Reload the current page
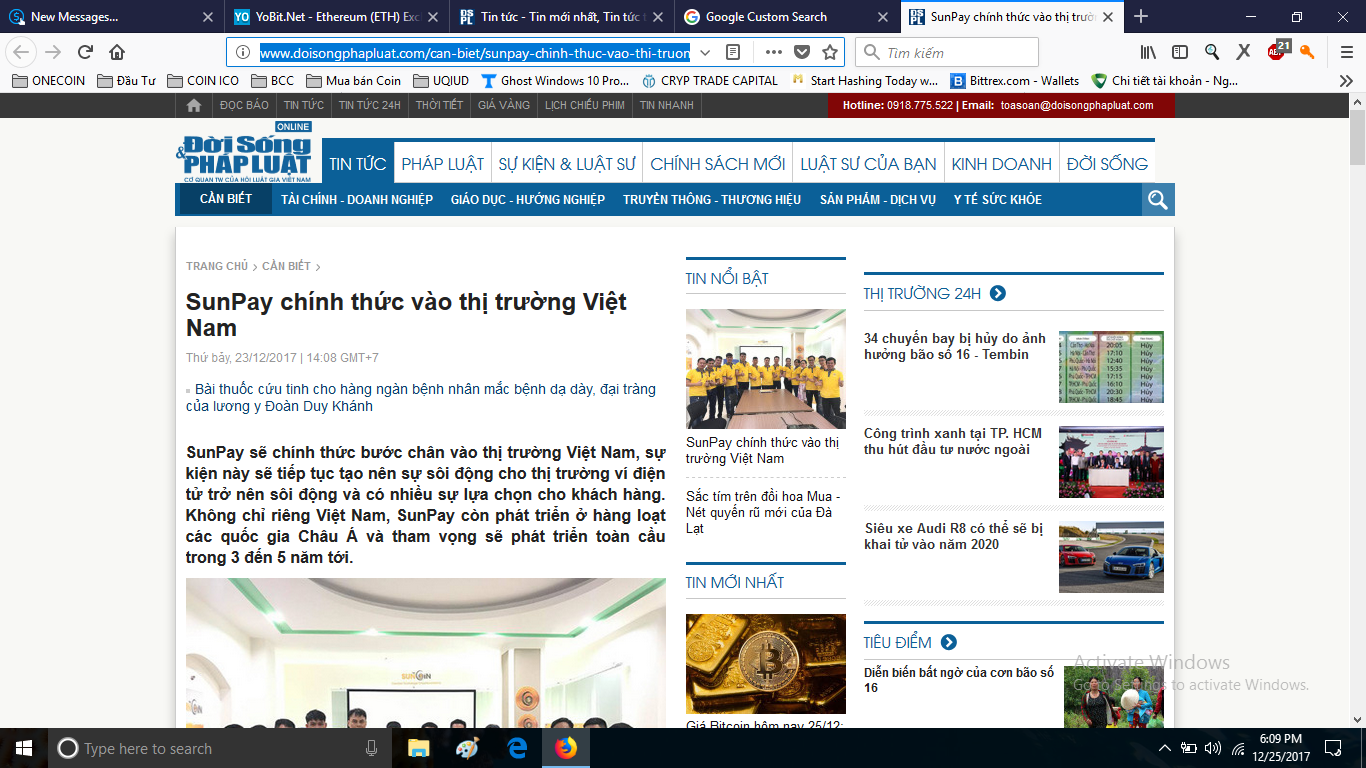The image size is (1366, 768). 86,52
